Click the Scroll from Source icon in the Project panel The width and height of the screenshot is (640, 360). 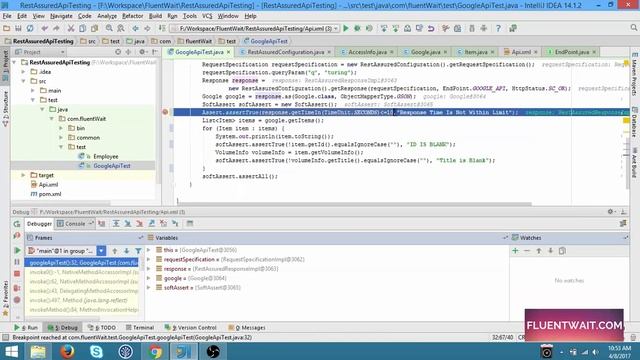pyautogui.click(x=118, y=52)
